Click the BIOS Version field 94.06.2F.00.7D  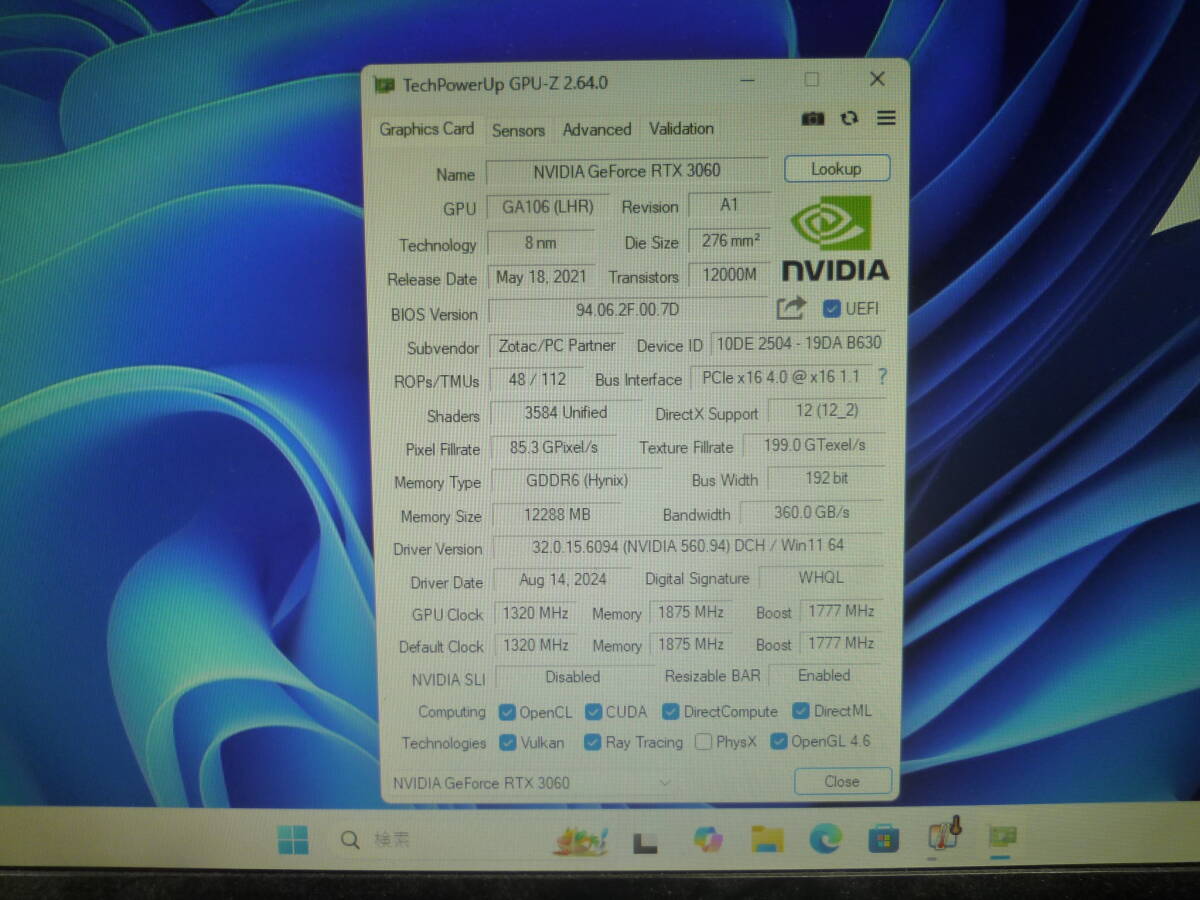628,310
